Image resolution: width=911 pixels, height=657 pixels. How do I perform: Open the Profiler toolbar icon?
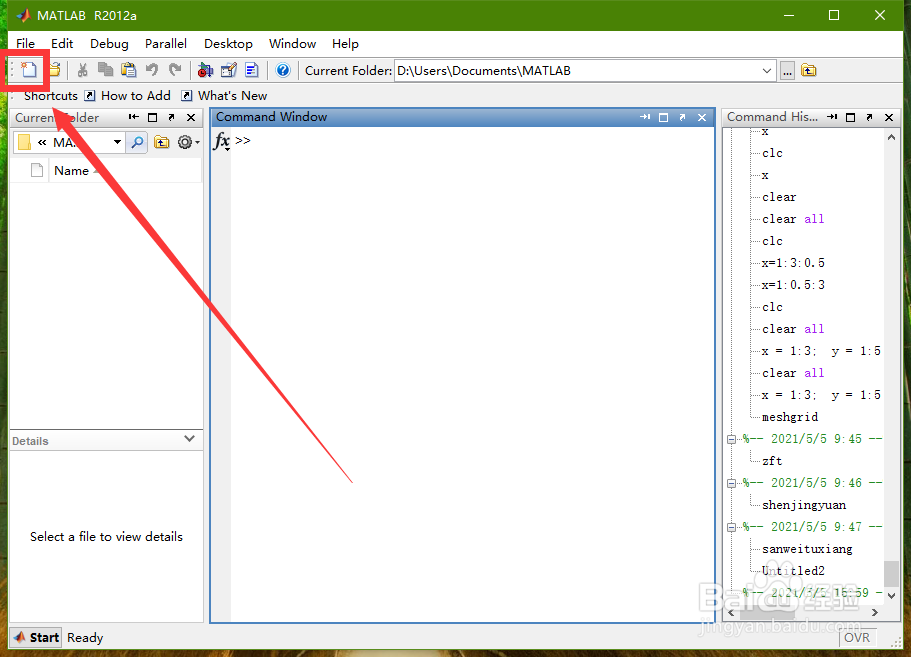(252, 70)
